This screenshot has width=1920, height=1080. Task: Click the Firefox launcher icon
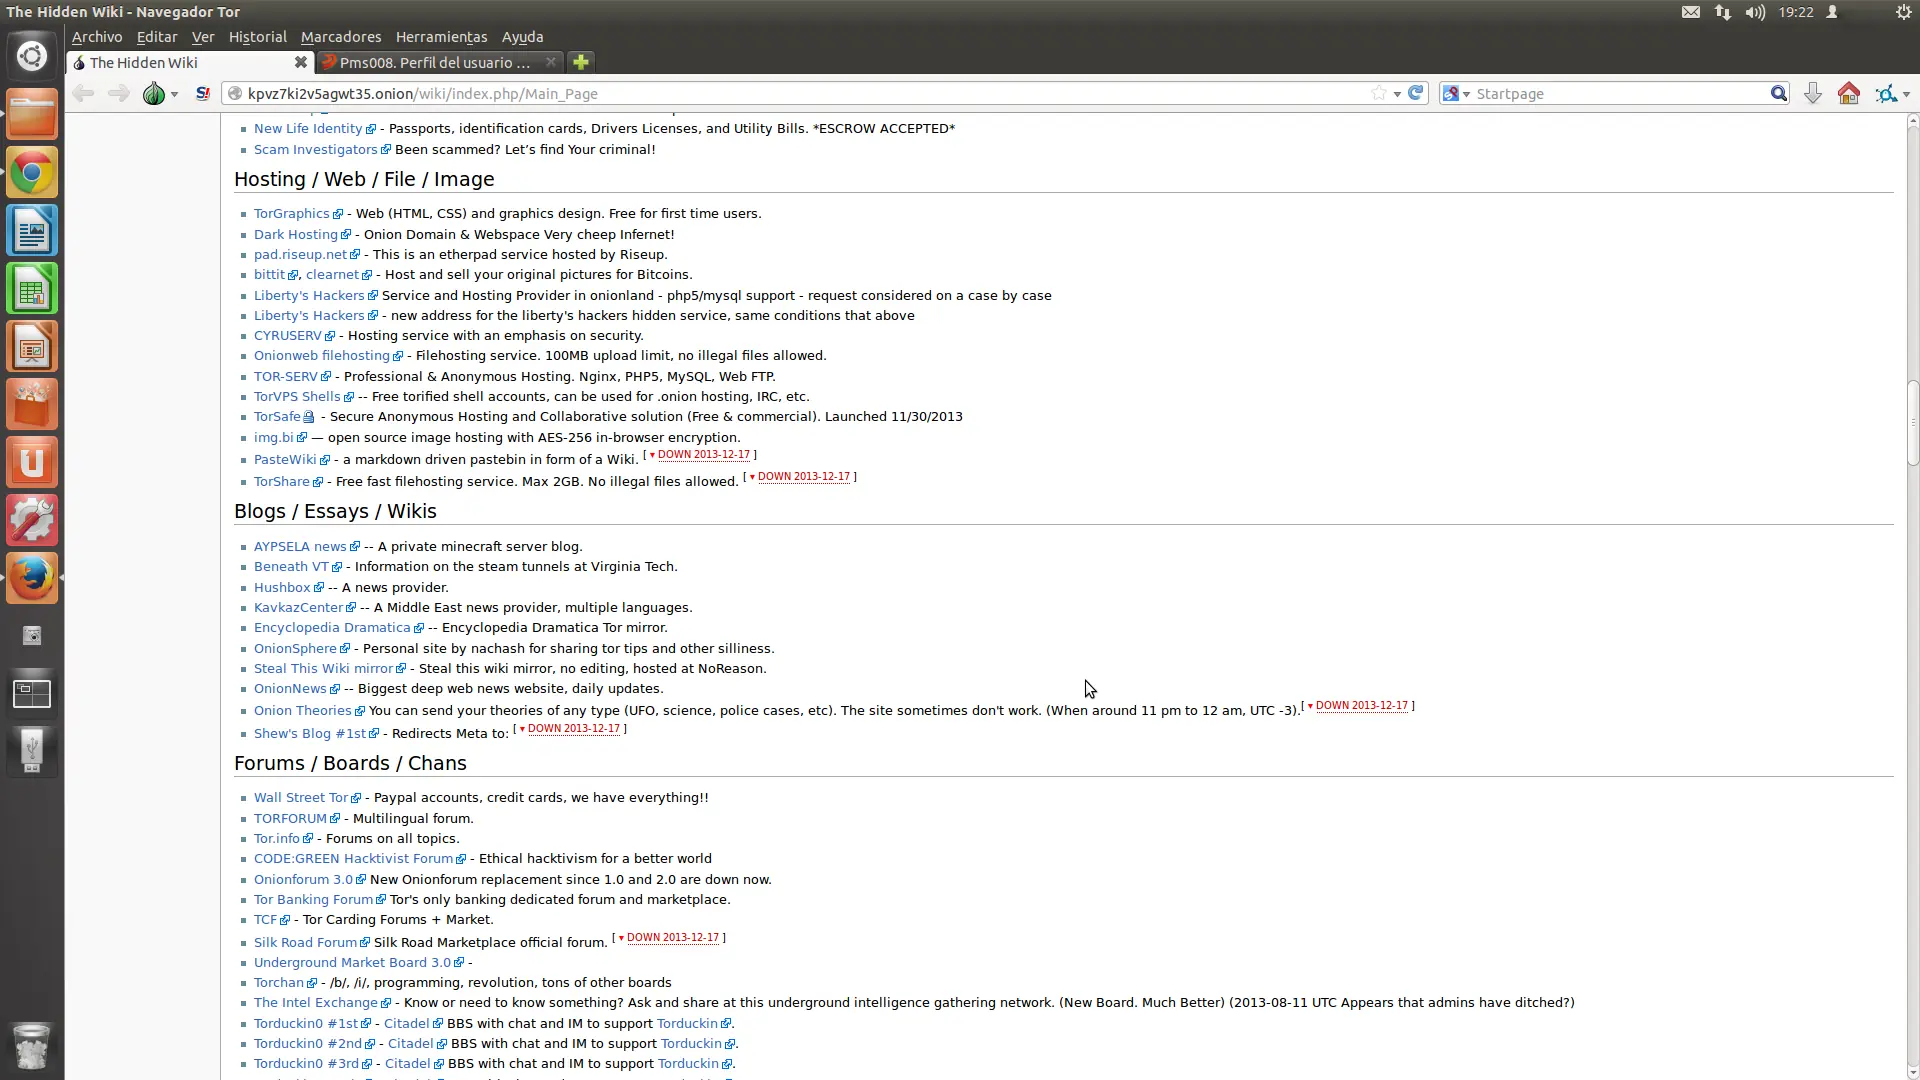(x=32, y=578)
